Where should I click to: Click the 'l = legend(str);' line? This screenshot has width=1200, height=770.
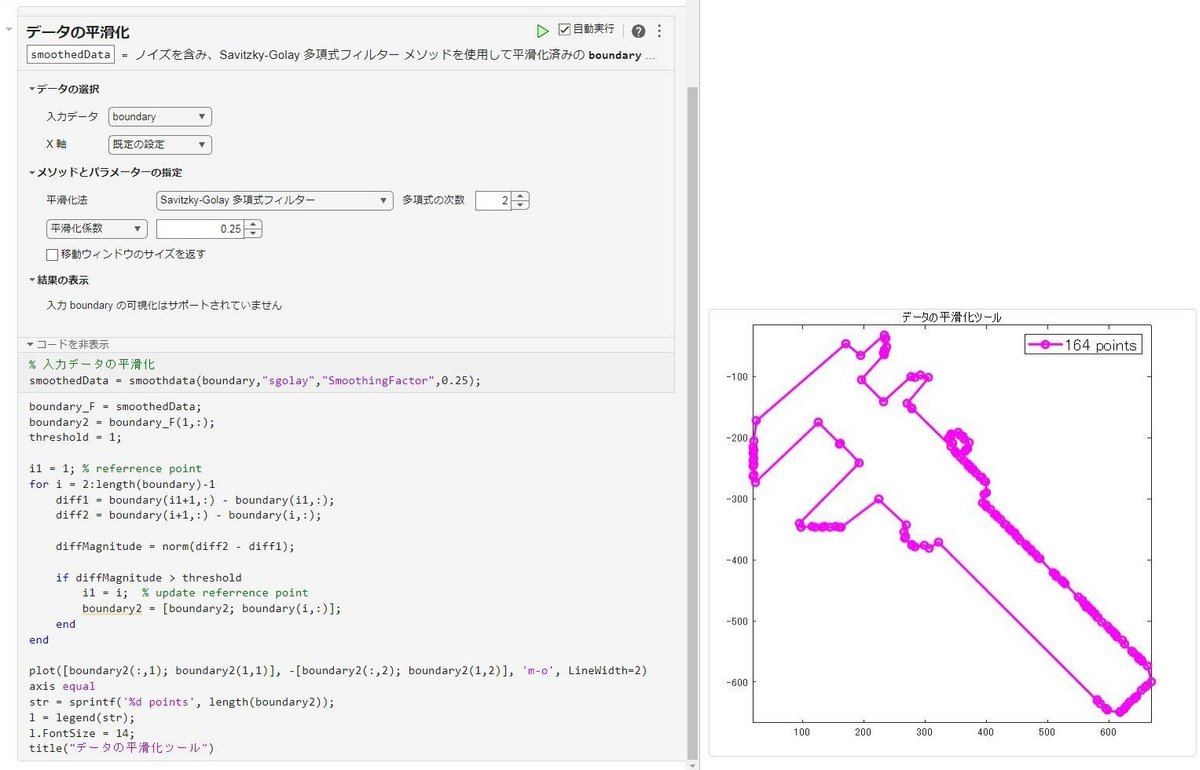pos(82,717)
